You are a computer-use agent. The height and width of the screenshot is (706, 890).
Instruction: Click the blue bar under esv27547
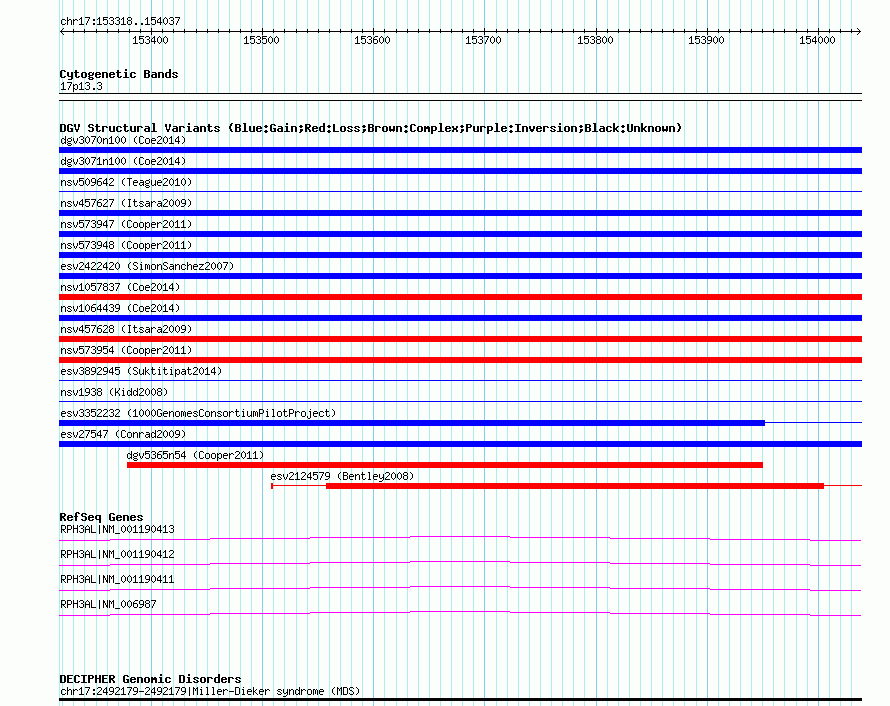coord(460,444)
